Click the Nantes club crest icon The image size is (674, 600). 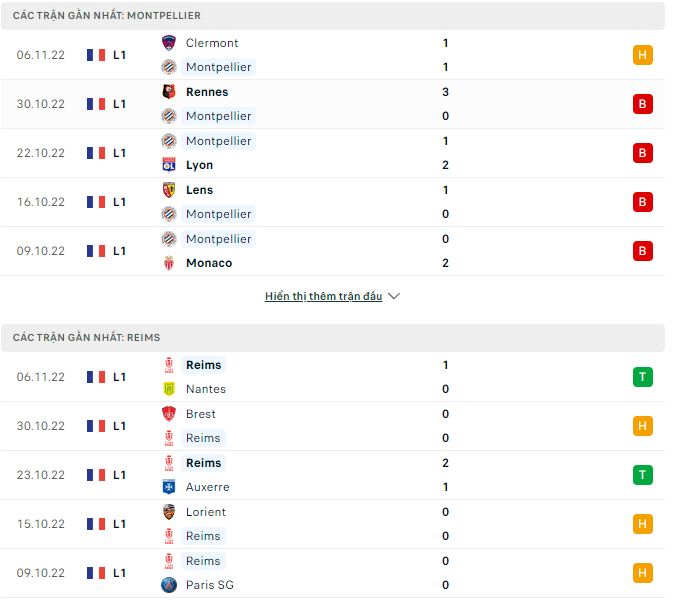169,389
